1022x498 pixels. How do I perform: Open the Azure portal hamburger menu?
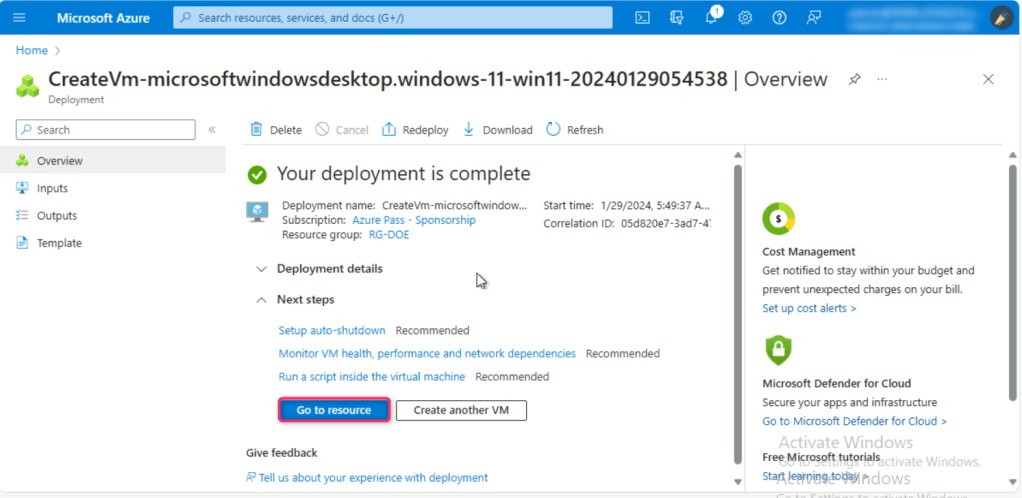point(19,18)
